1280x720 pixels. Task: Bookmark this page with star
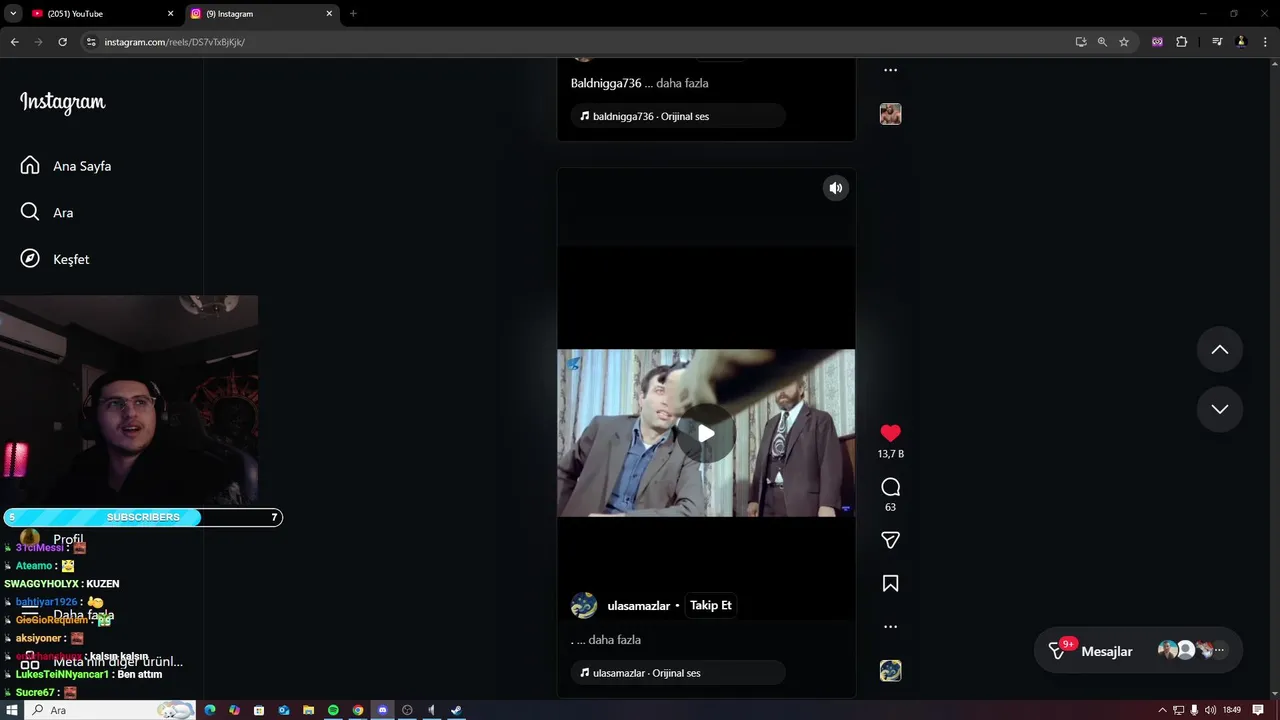(1124, 42)
